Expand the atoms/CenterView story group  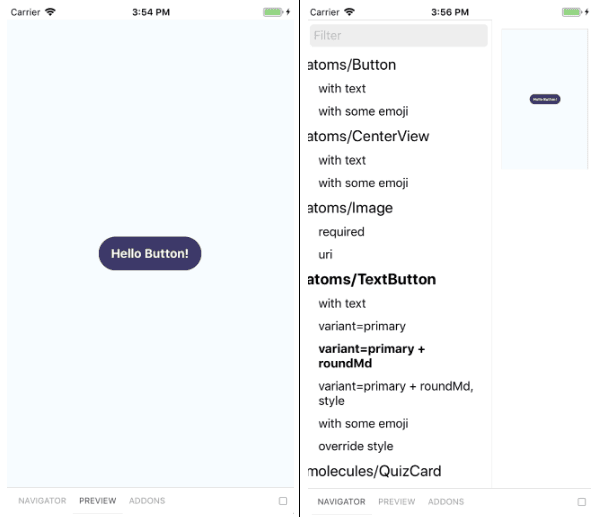pos(369,136)
